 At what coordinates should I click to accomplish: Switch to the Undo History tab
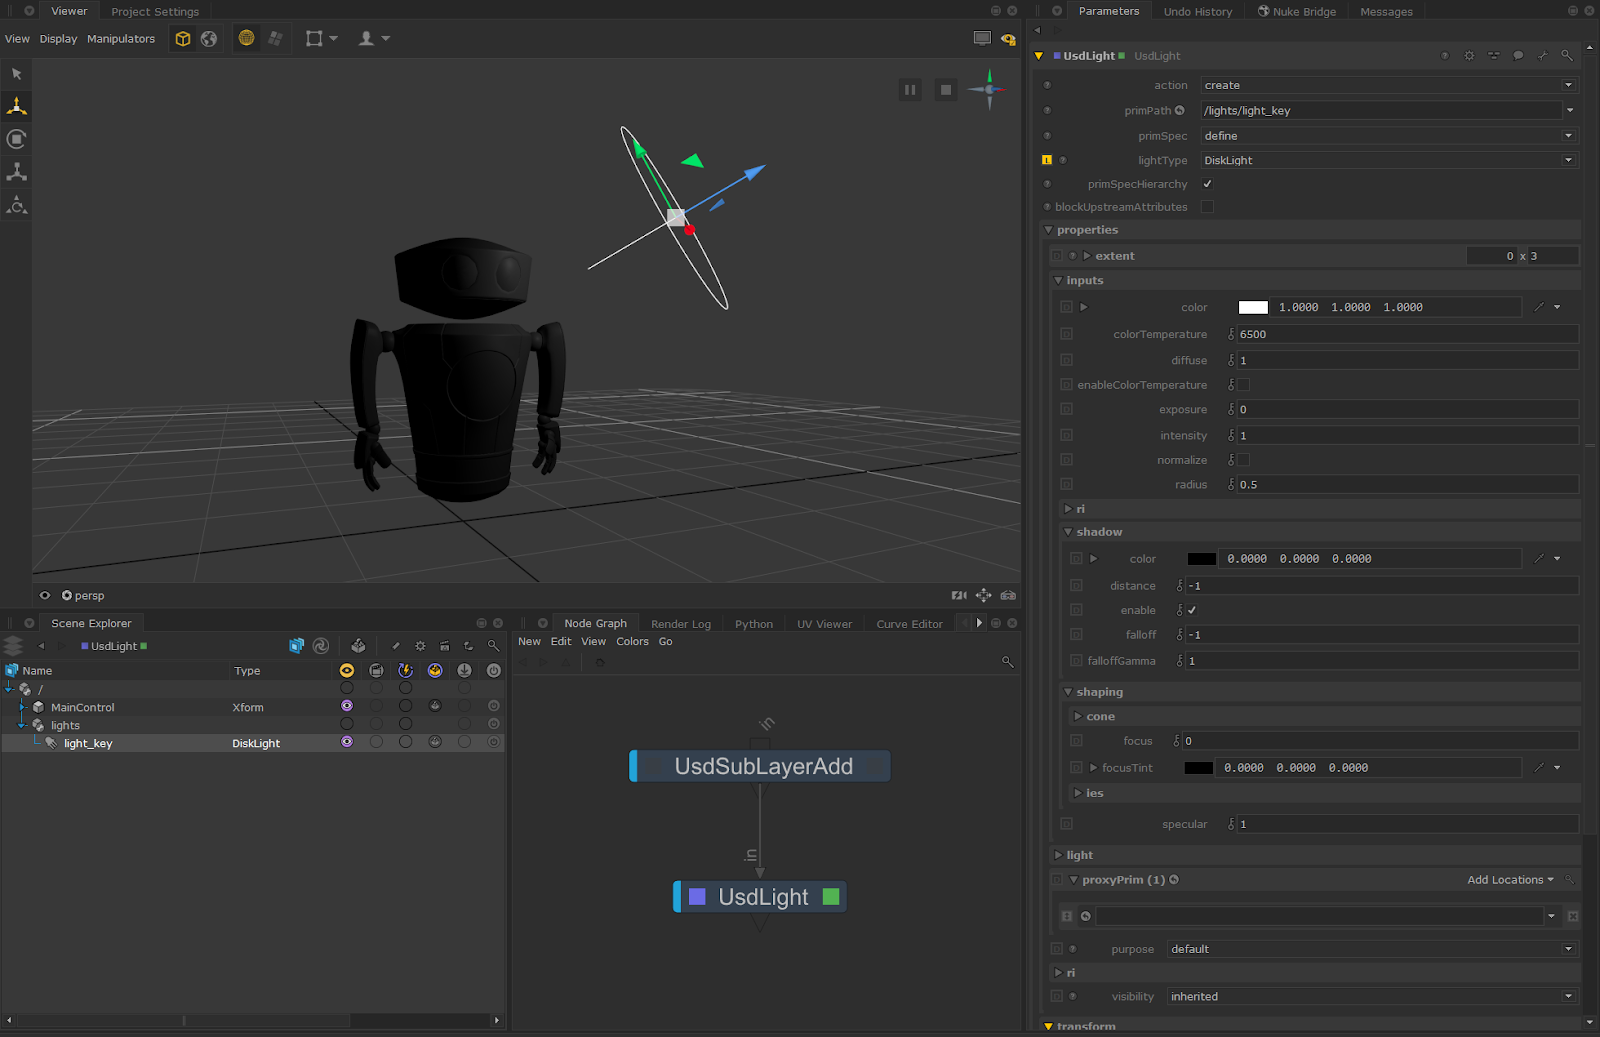1197,12
